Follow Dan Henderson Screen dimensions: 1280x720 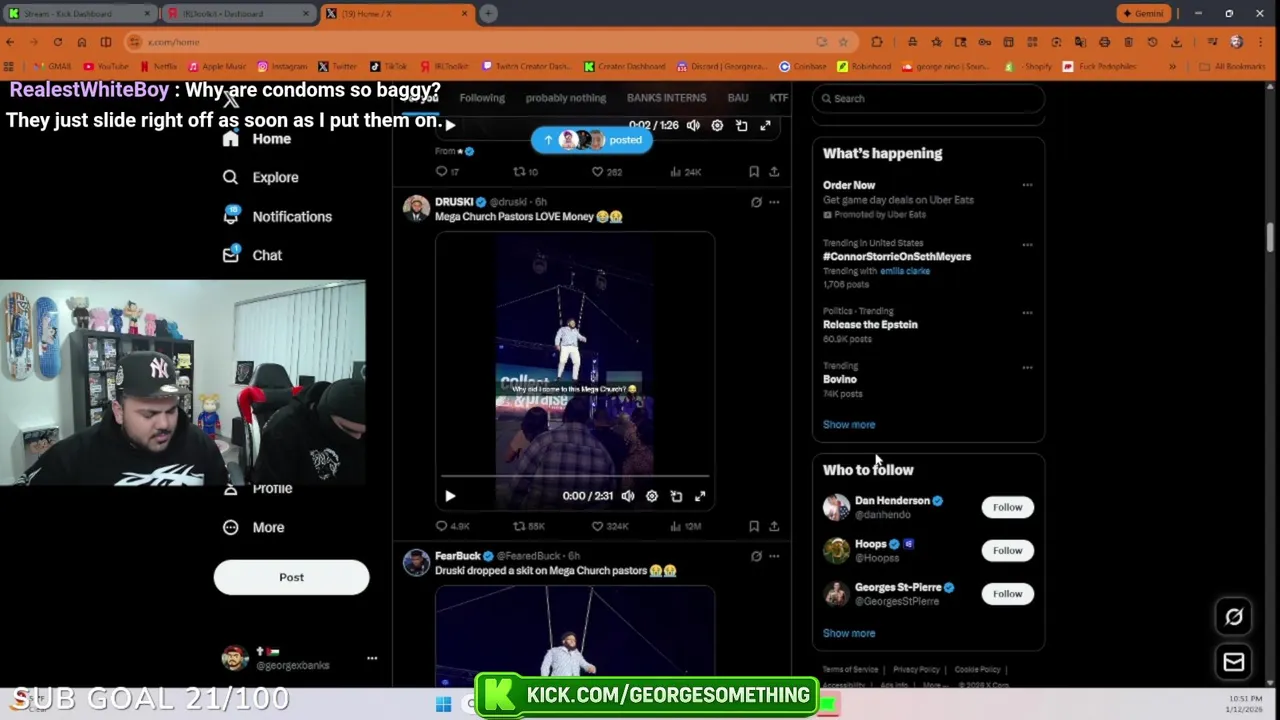point(1007,507)
